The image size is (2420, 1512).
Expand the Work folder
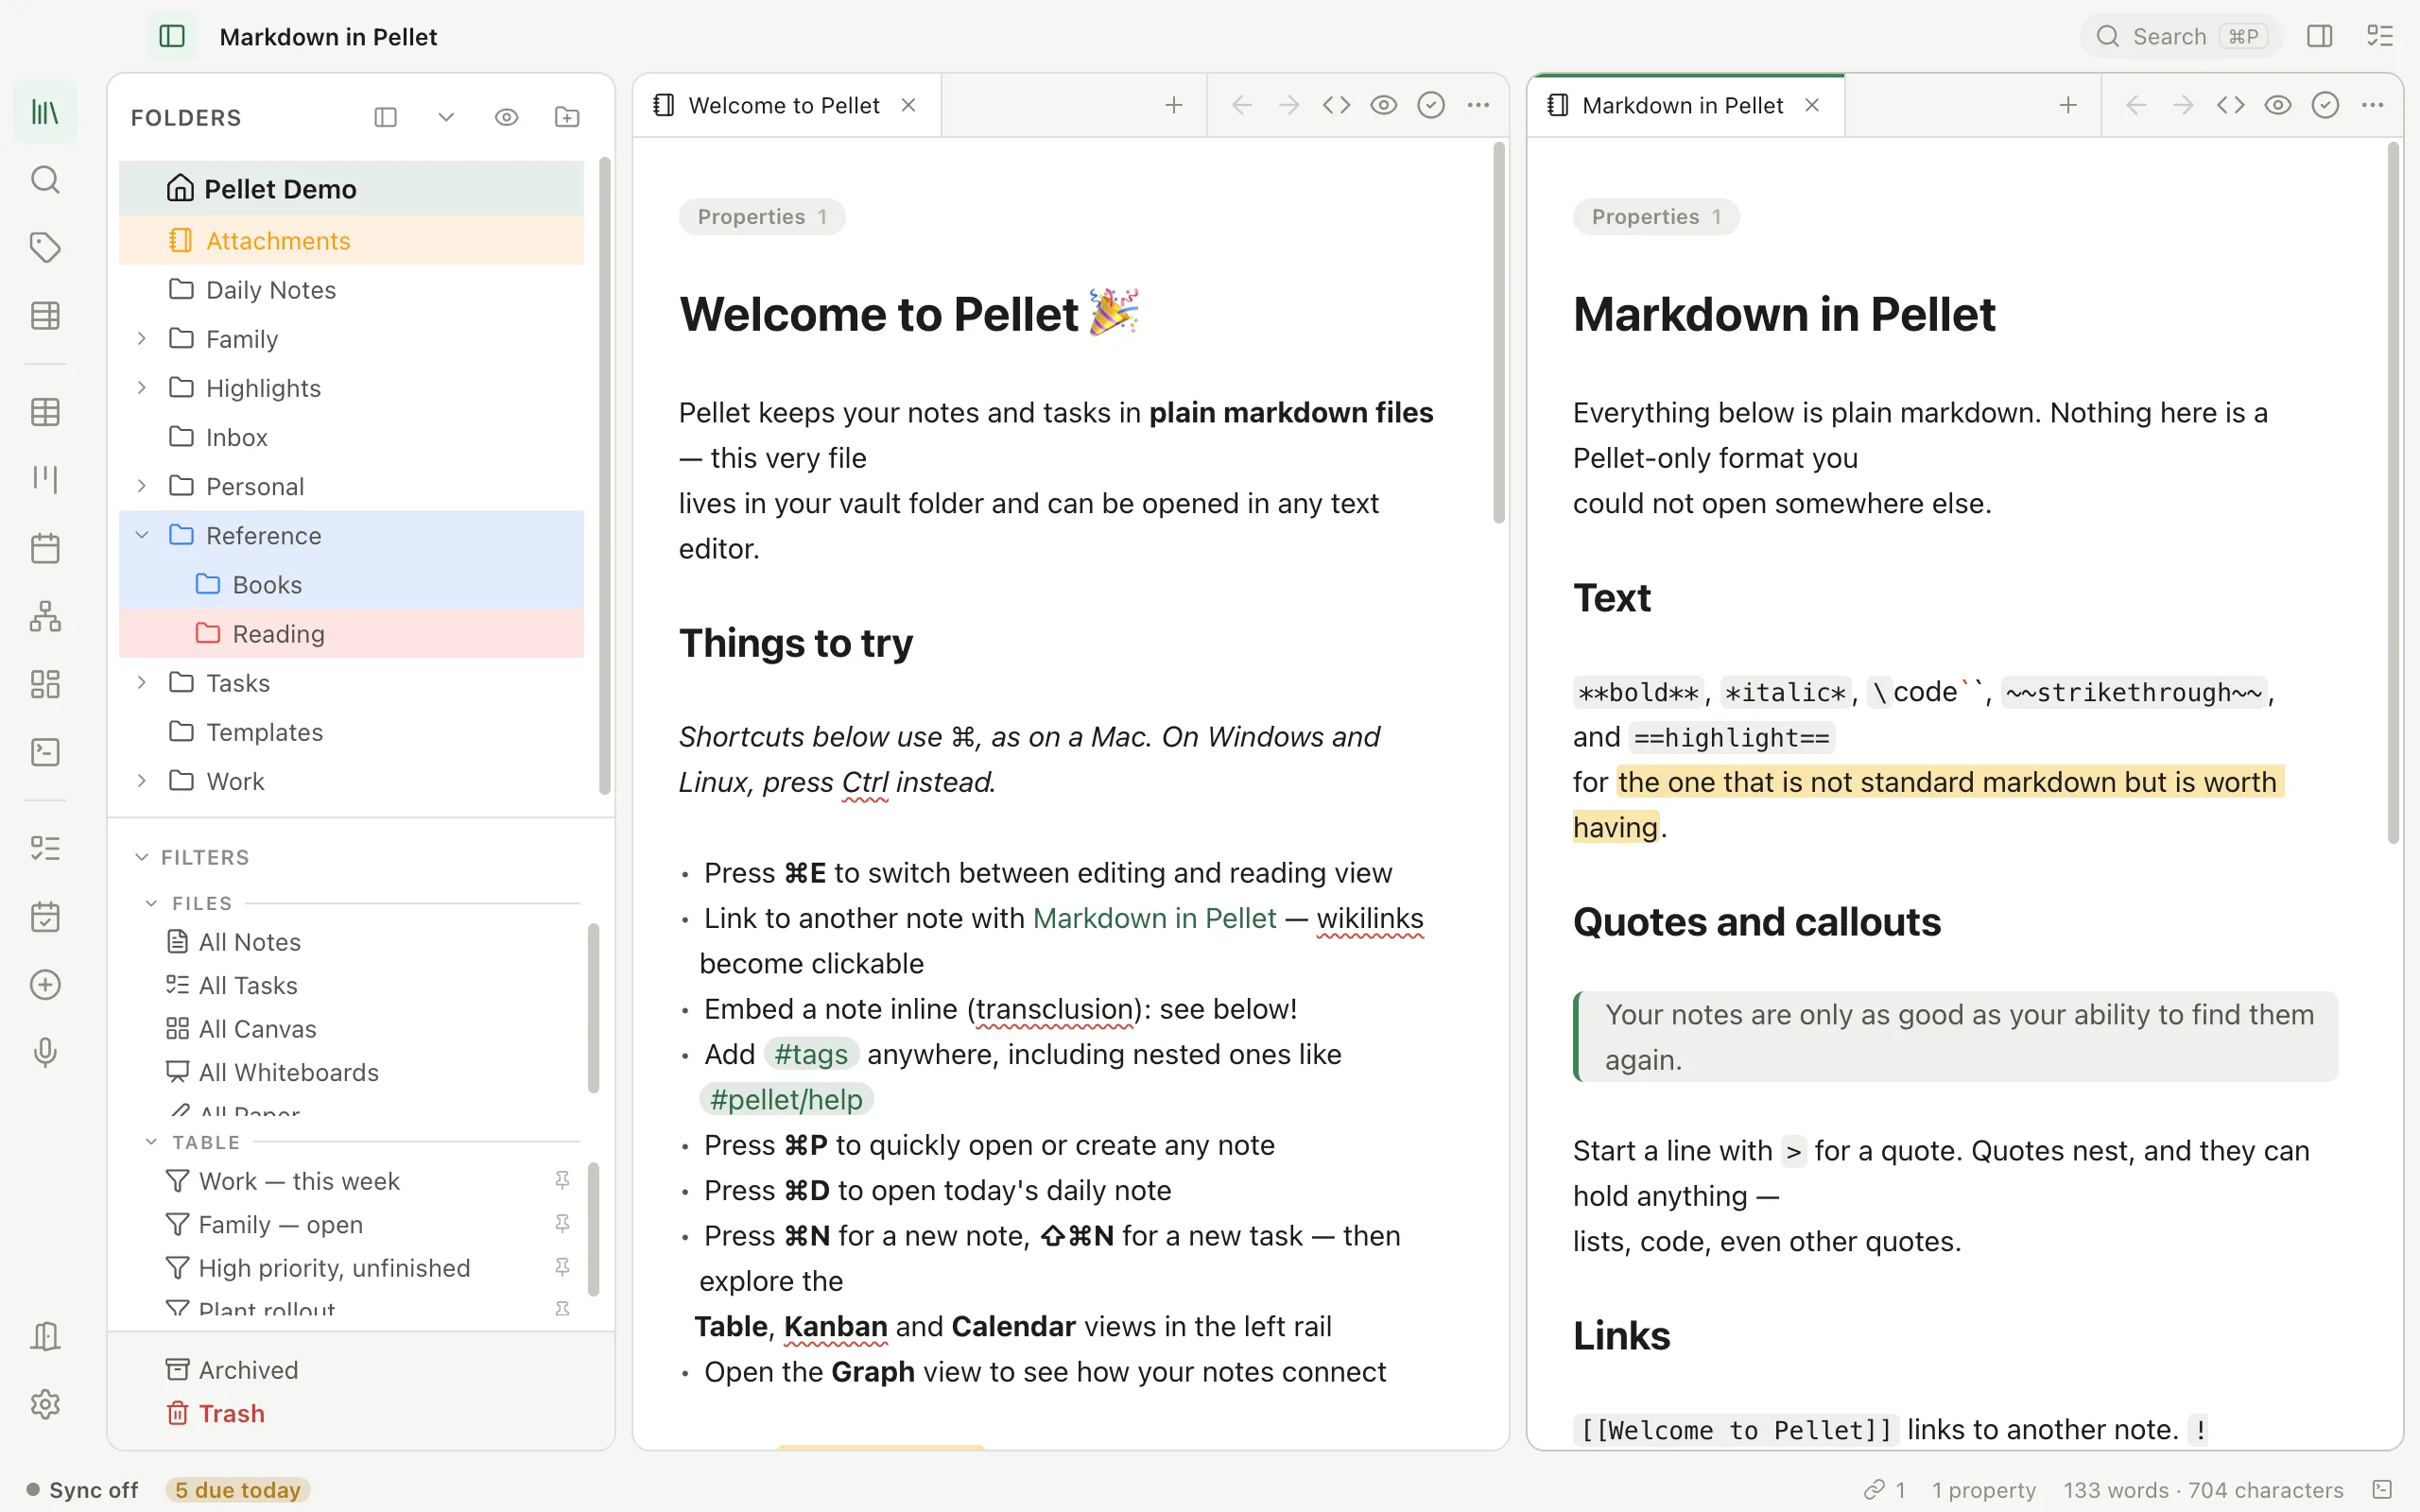pyautogui.click(x=142, y=781)
